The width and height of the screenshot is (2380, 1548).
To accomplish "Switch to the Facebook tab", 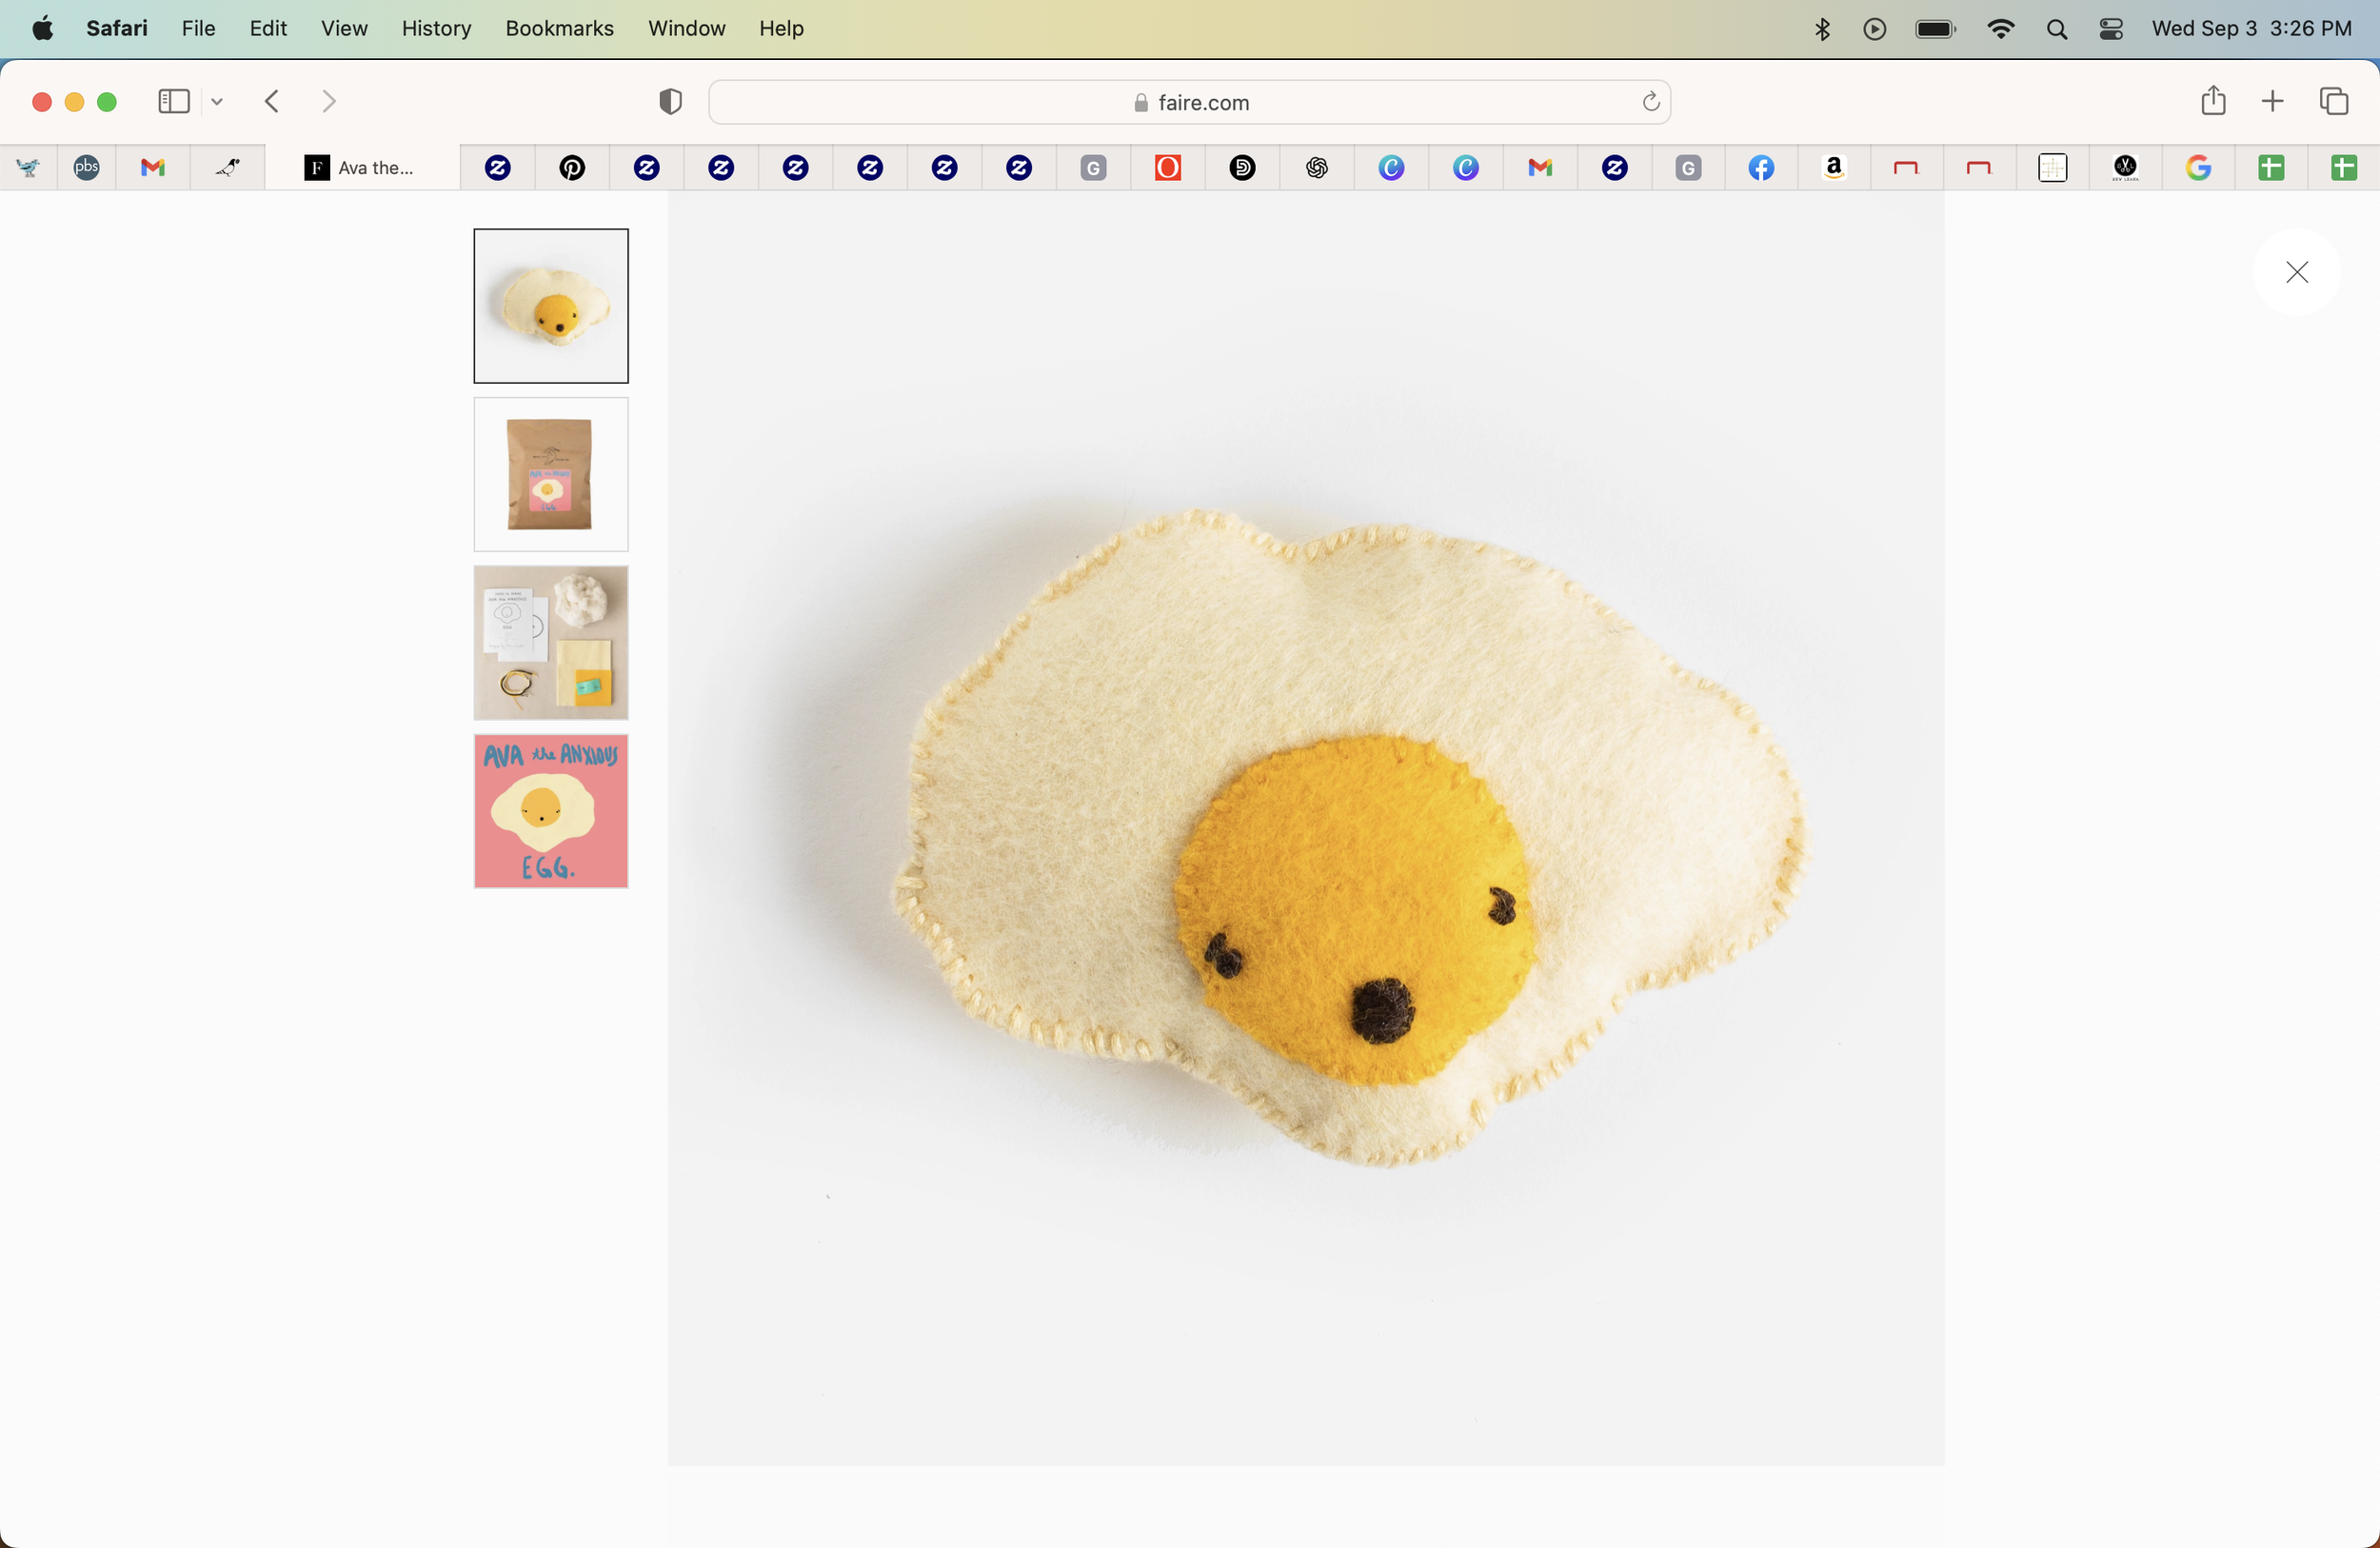I will [1761, 168].
